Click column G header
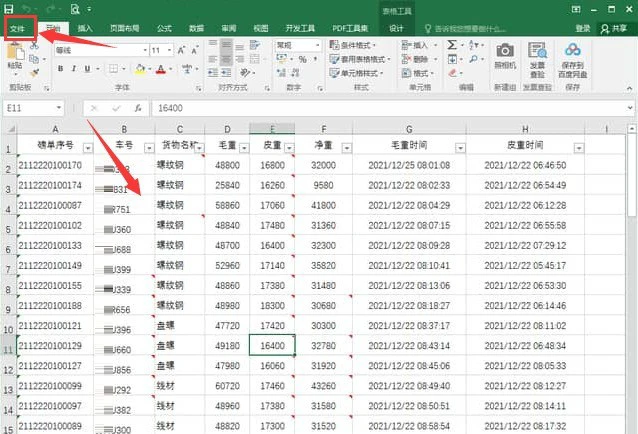 pos(409,129)
